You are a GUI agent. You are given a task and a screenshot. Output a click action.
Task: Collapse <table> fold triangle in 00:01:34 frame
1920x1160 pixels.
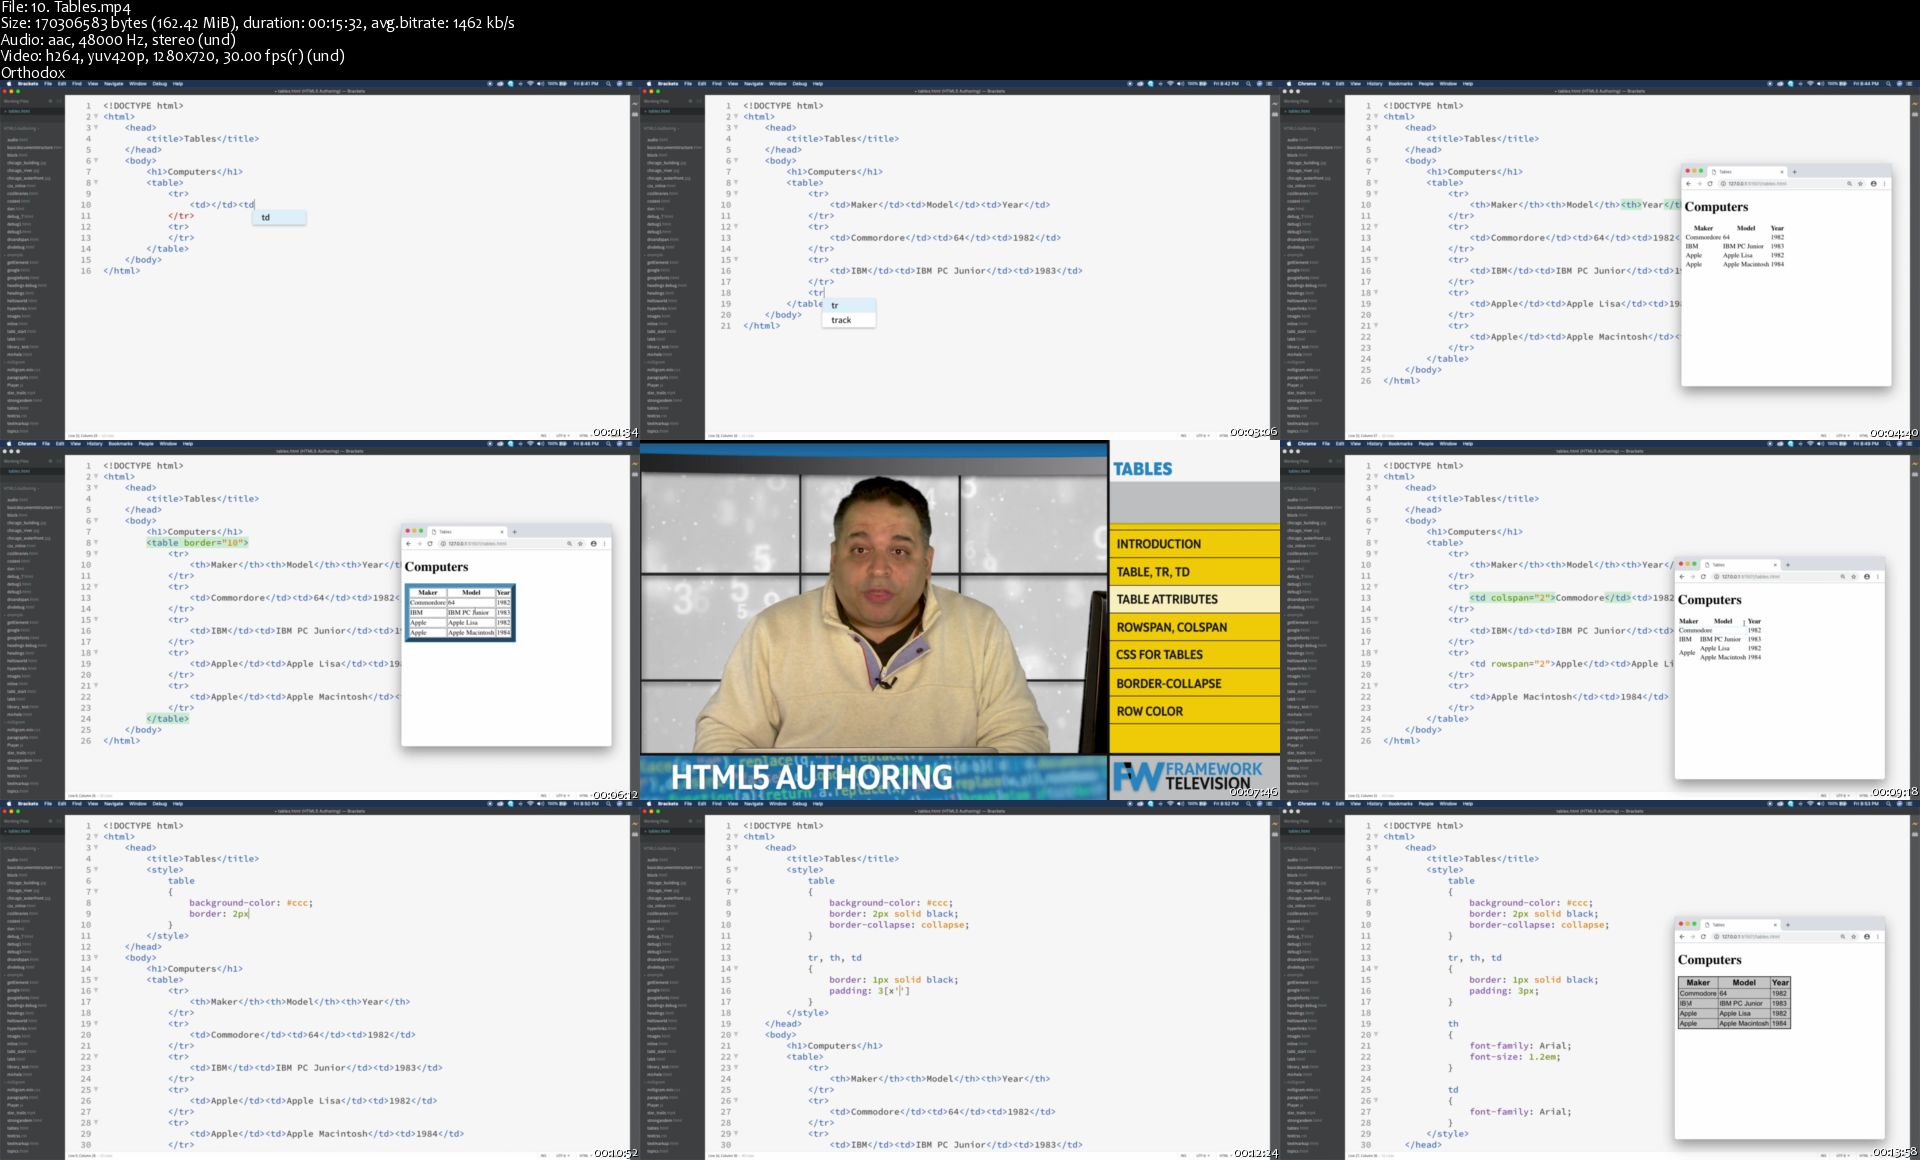click(x=96, y=183)
